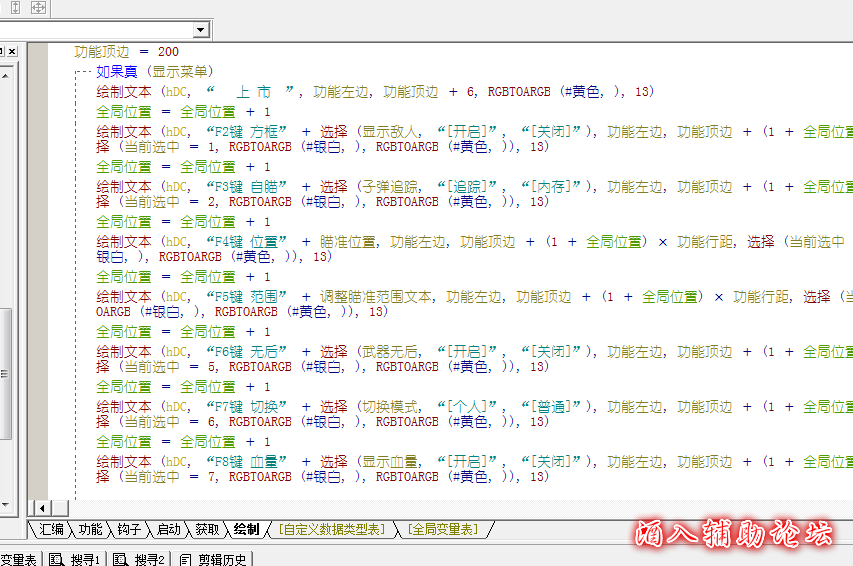Click the 搜寻1 search icon tab

[76, 559]
